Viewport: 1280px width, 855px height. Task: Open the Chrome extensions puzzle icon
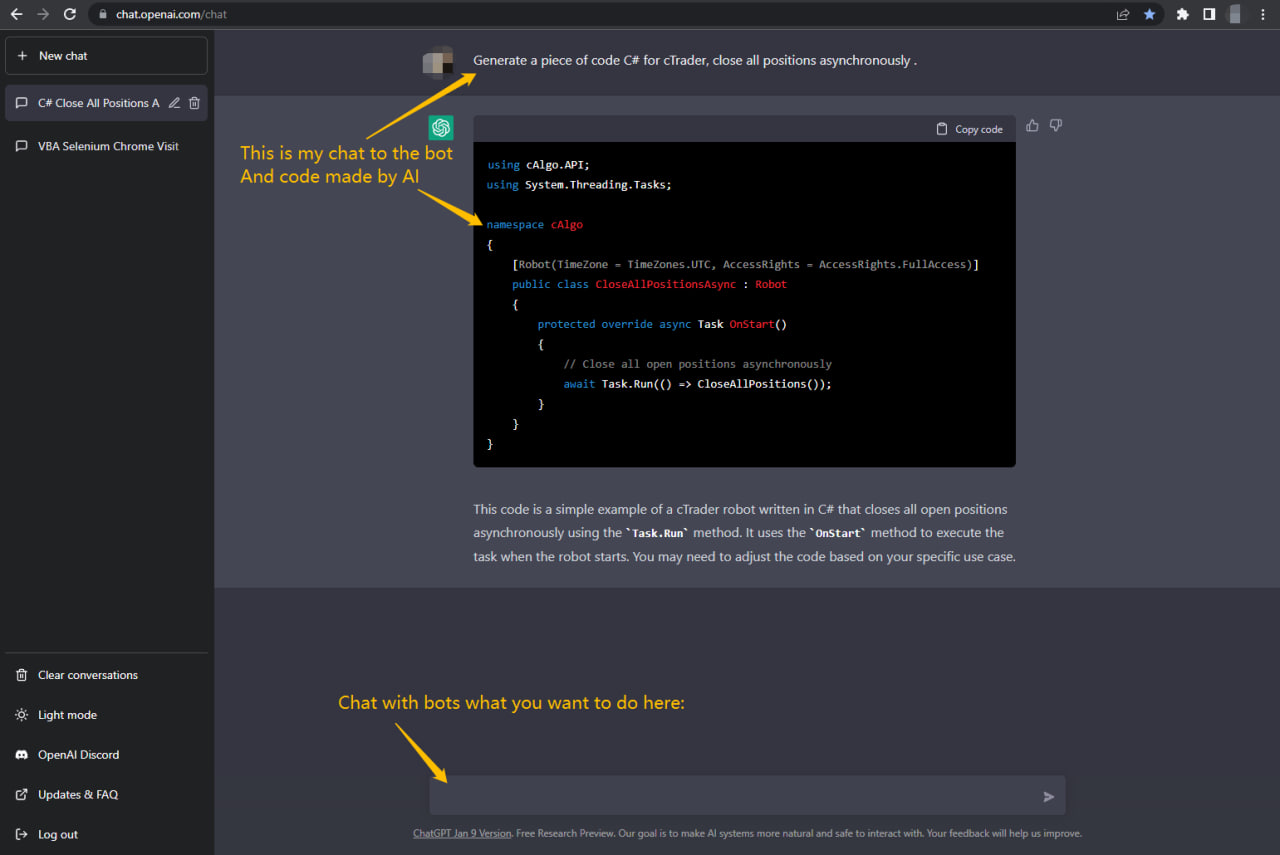tap(1182, 15)
